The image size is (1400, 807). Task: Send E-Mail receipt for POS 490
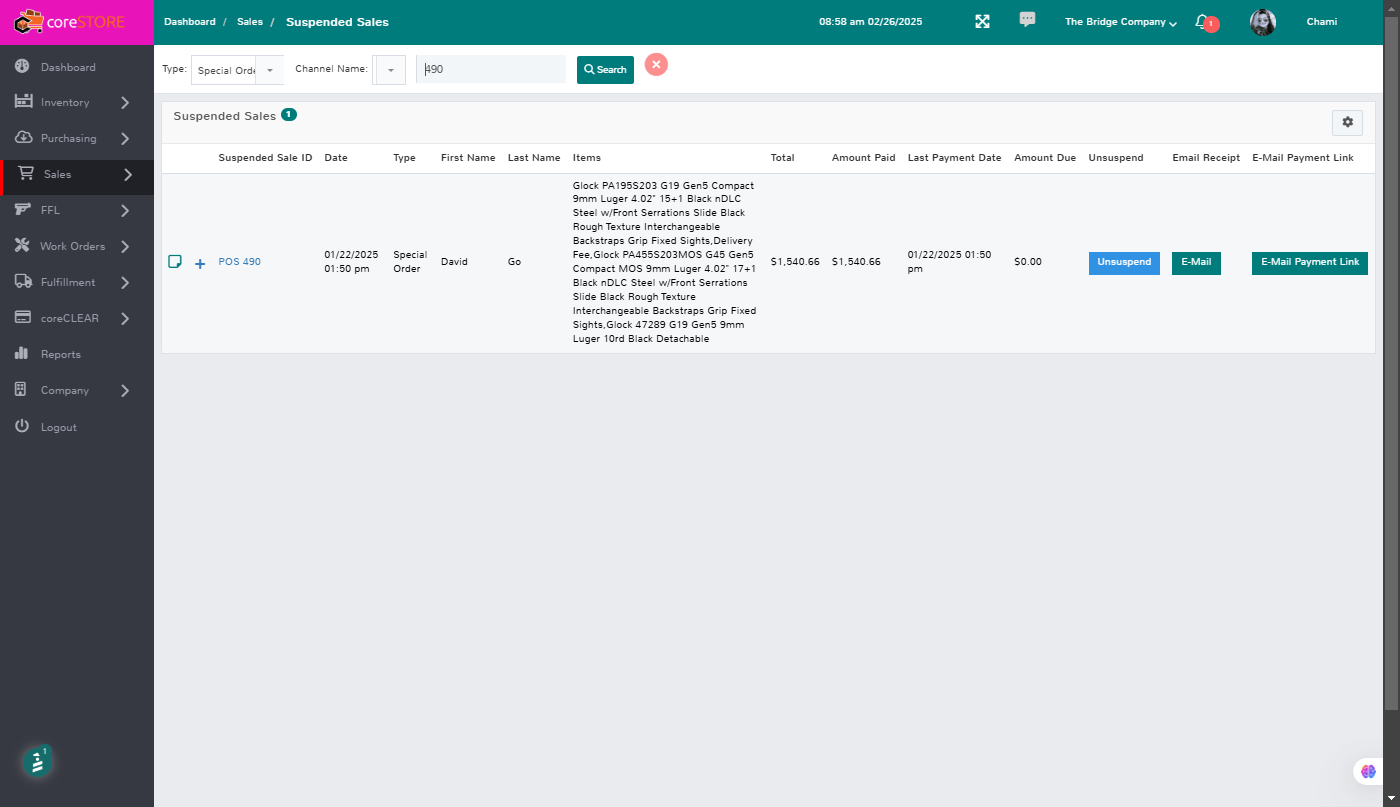coord(1196,263)
